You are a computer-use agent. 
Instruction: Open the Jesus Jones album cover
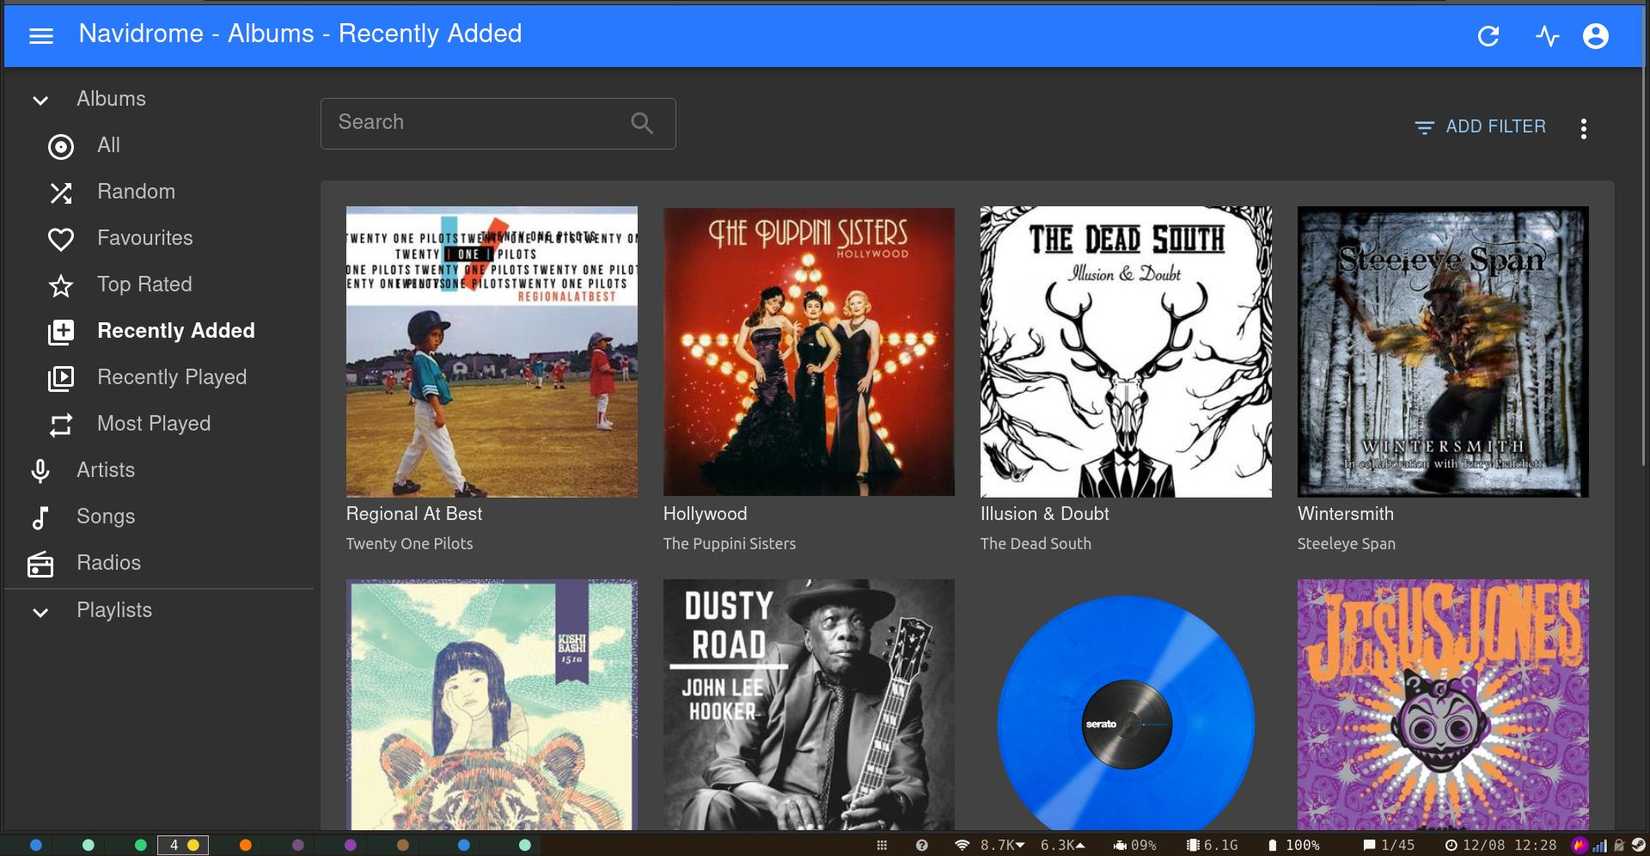coord(1443,705)
